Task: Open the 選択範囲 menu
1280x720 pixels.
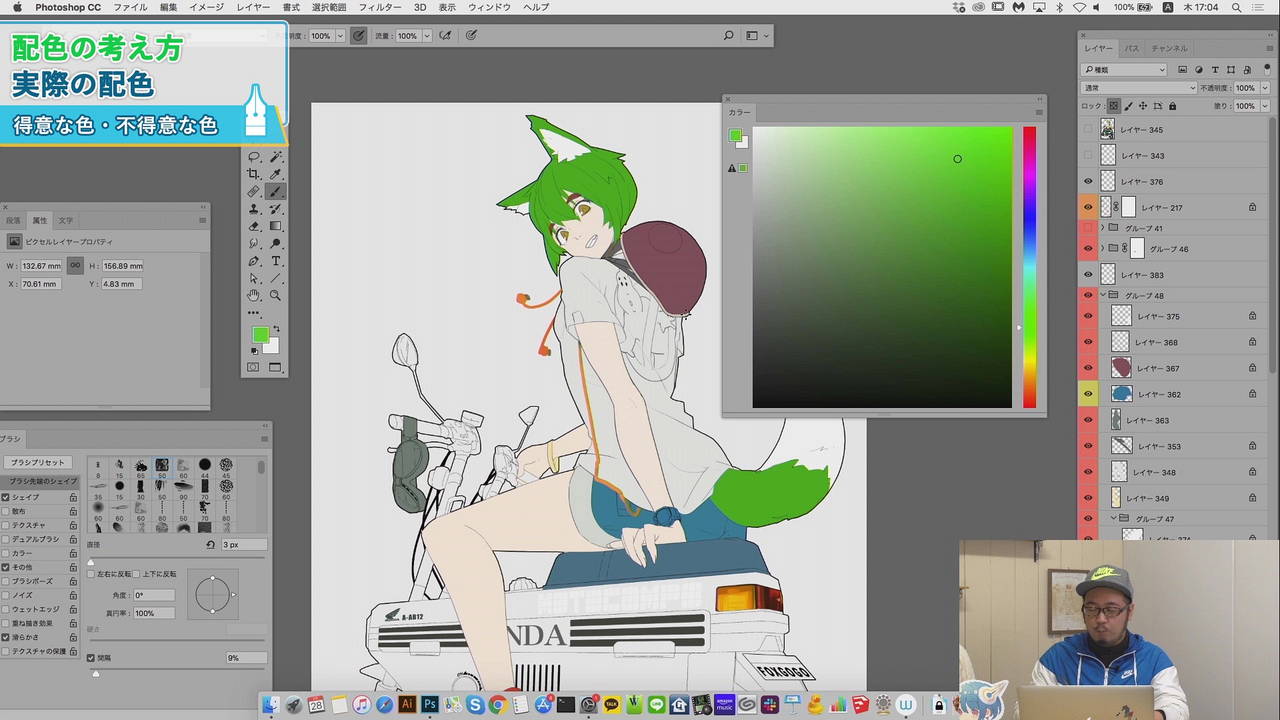Action: 328,7
